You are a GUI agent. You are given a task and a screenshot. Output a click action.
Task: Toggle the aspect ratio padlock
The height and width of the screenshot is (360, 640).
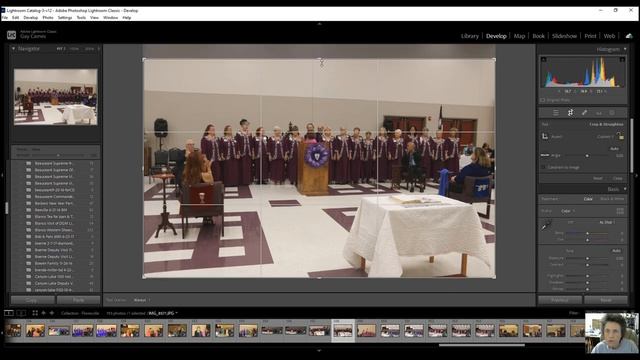[620, 136]
